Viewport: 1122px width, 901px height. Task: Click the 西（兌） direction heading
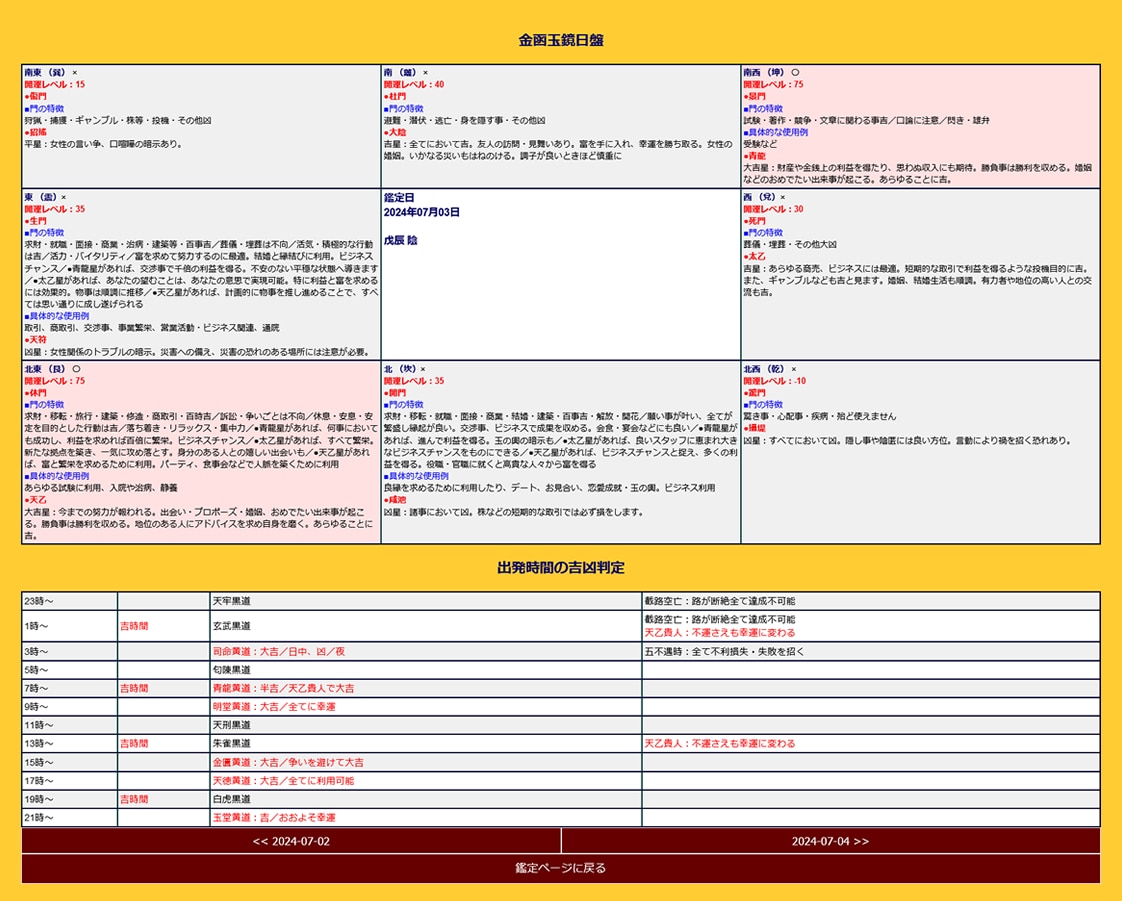pos(760,197)
